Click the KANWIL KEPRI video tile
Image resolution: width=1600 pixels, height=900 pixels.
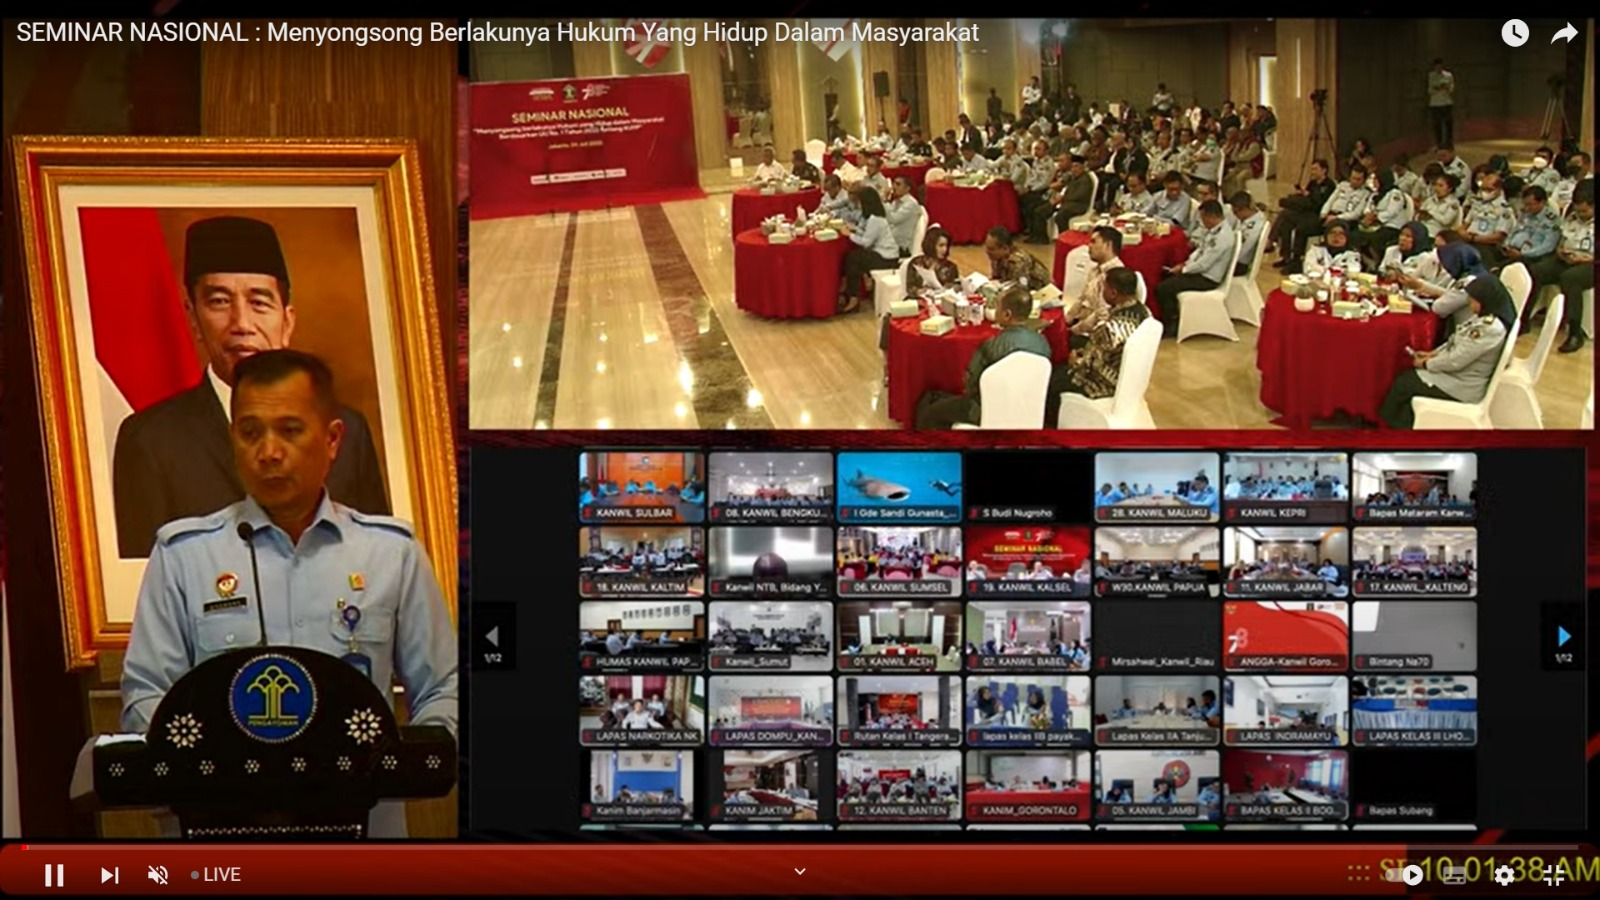1285,487
